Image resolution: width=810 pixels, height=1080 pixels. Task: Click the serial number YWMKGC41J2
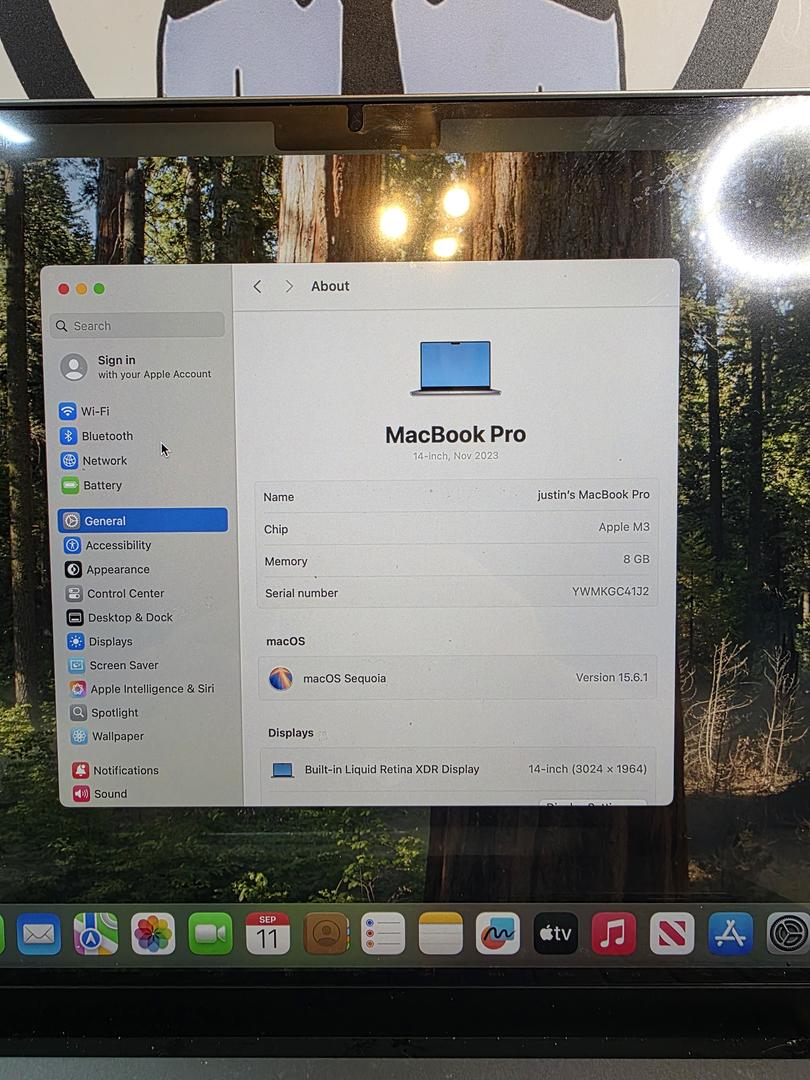click(610, 592)
